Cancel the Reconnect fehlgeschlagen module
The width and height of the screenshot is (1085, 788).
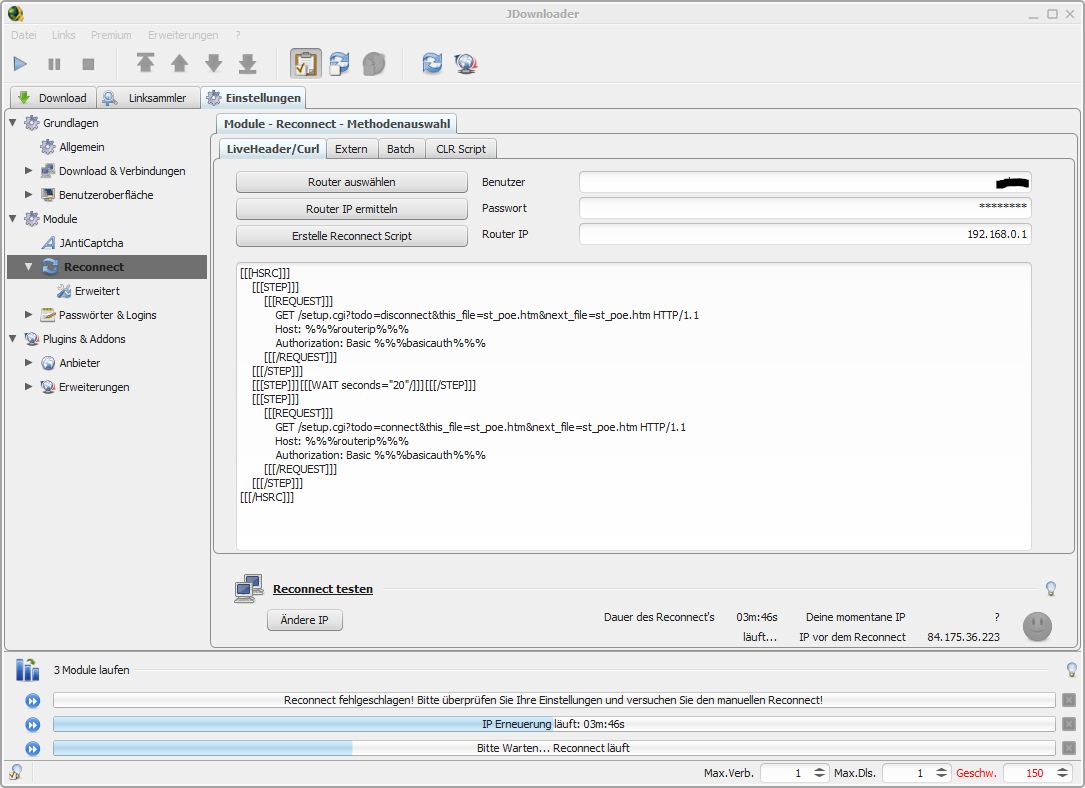(x=1068, y=700)
